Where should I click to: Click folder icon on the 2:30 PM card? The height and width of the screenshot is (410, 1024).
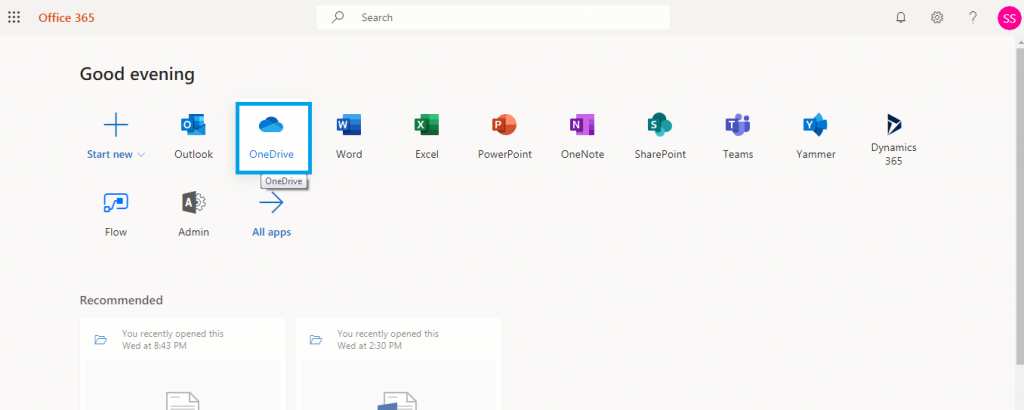click(x=315, y=339)
